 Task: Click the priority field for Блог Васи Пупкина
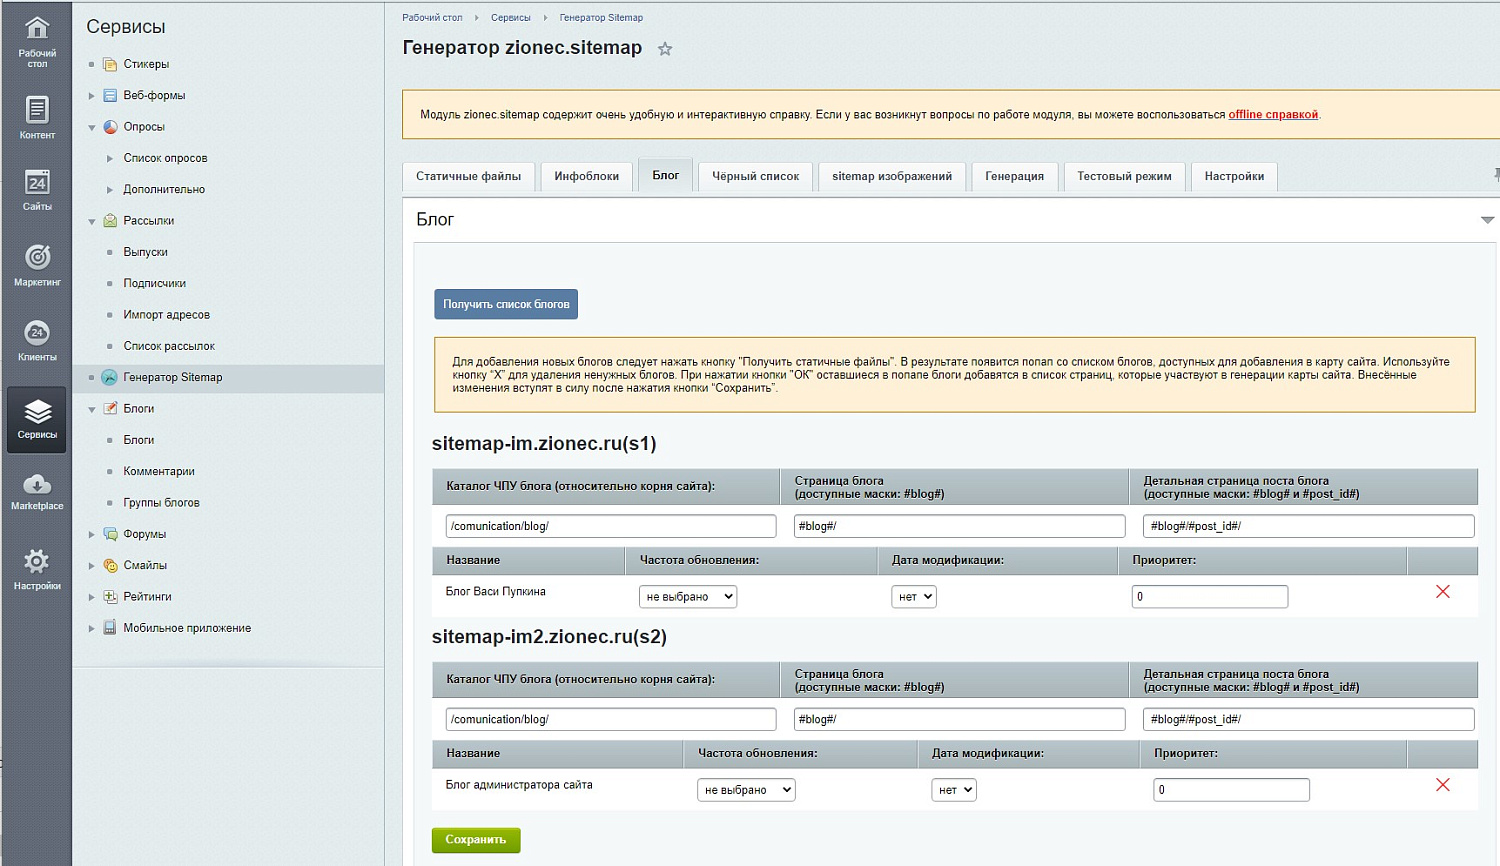point(1209,597)
